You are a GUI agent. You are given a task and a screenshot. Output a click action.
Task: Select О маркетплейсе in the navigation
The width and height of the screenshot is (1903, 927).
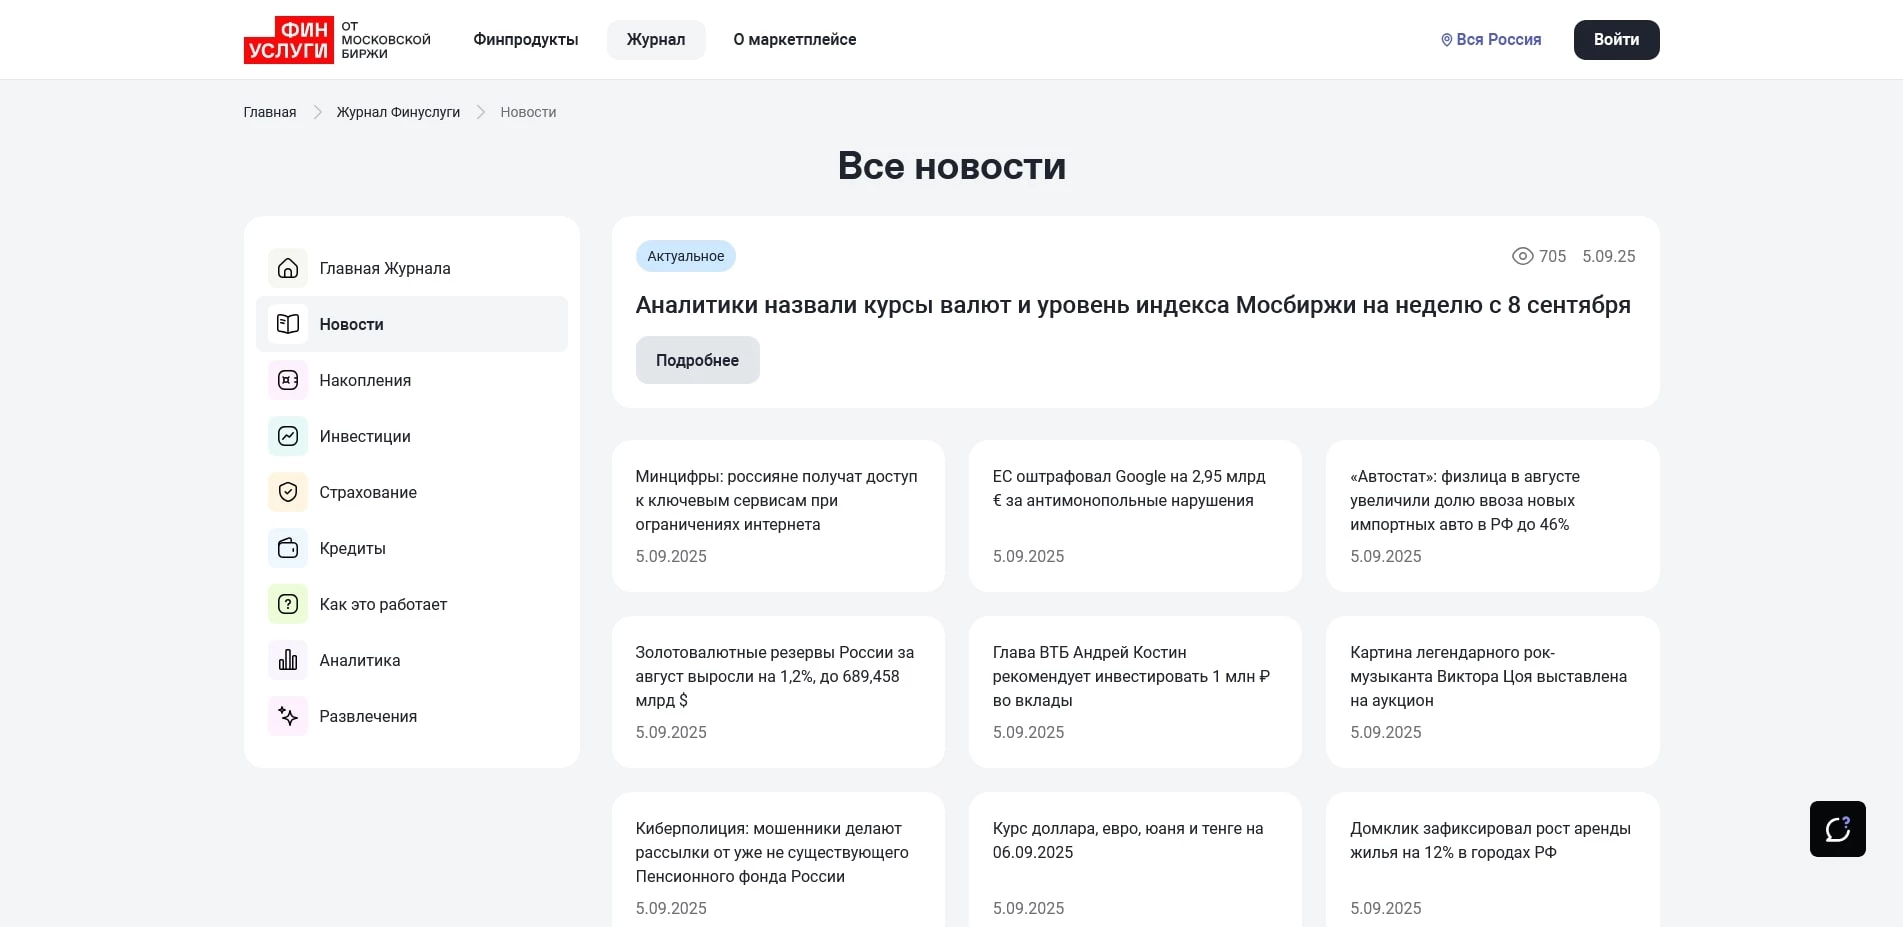click(795, 39)
